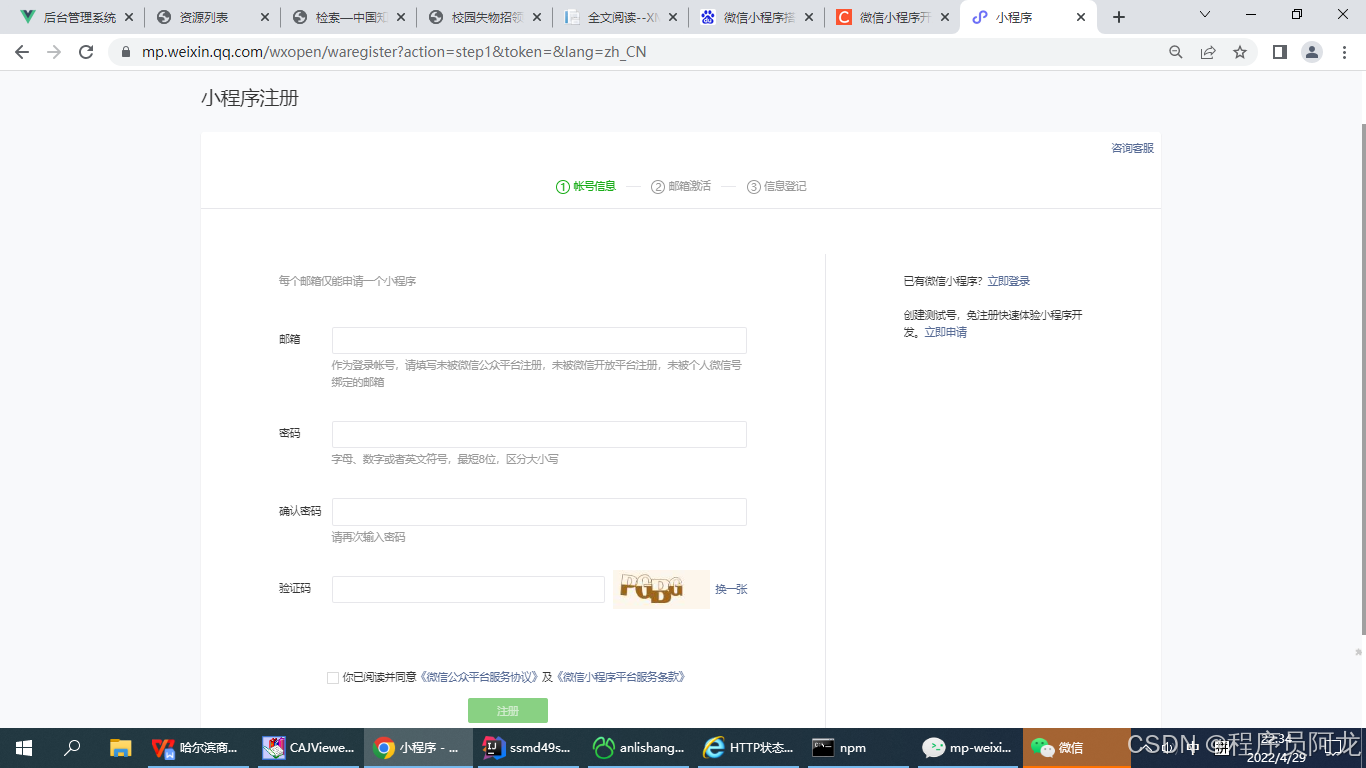Focus the 确认密码 input field
Screen dimensions: 1366x768
point(539,512)
